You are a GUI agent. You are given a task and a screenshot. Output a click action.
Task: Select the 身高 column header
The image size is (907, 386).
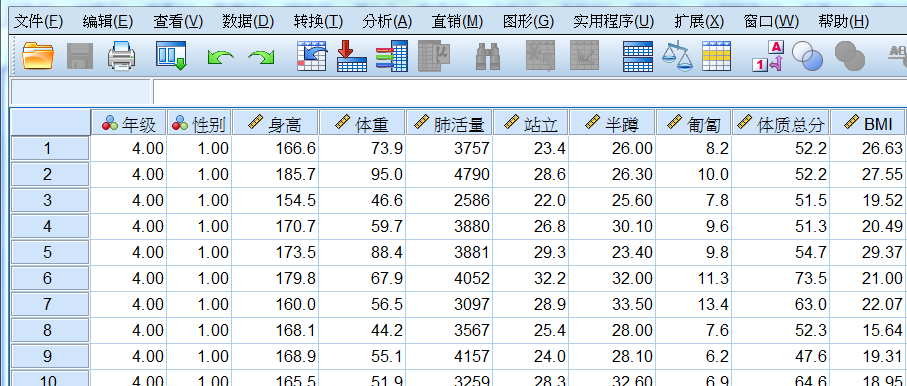click(275, 123)
